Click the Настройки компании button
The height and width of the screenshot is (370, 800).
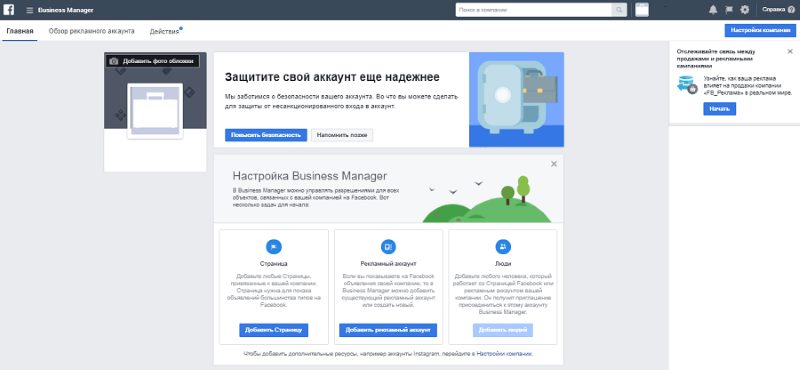[x=760, y=31]
